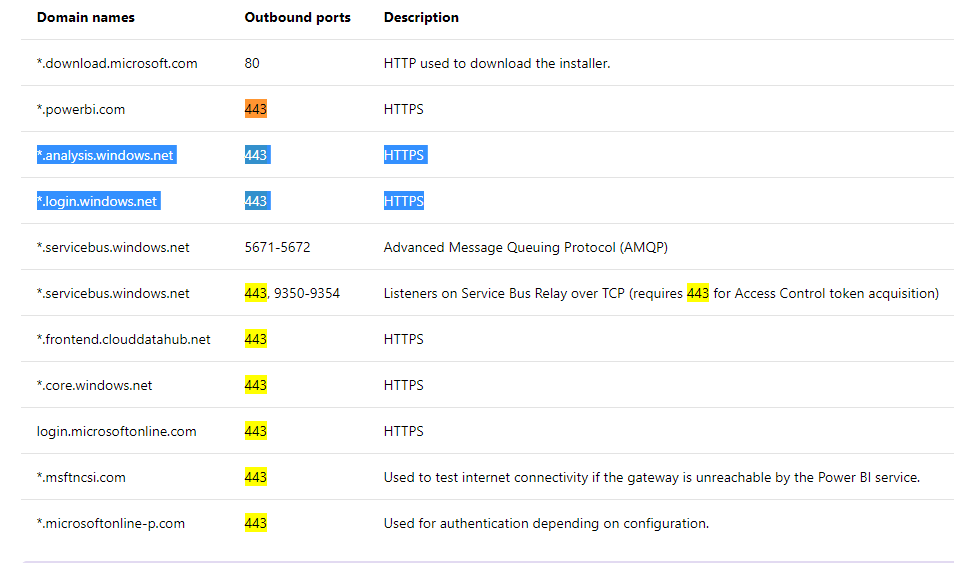Click 'Used for authentication depending on configuration.' text

point(546,523)
